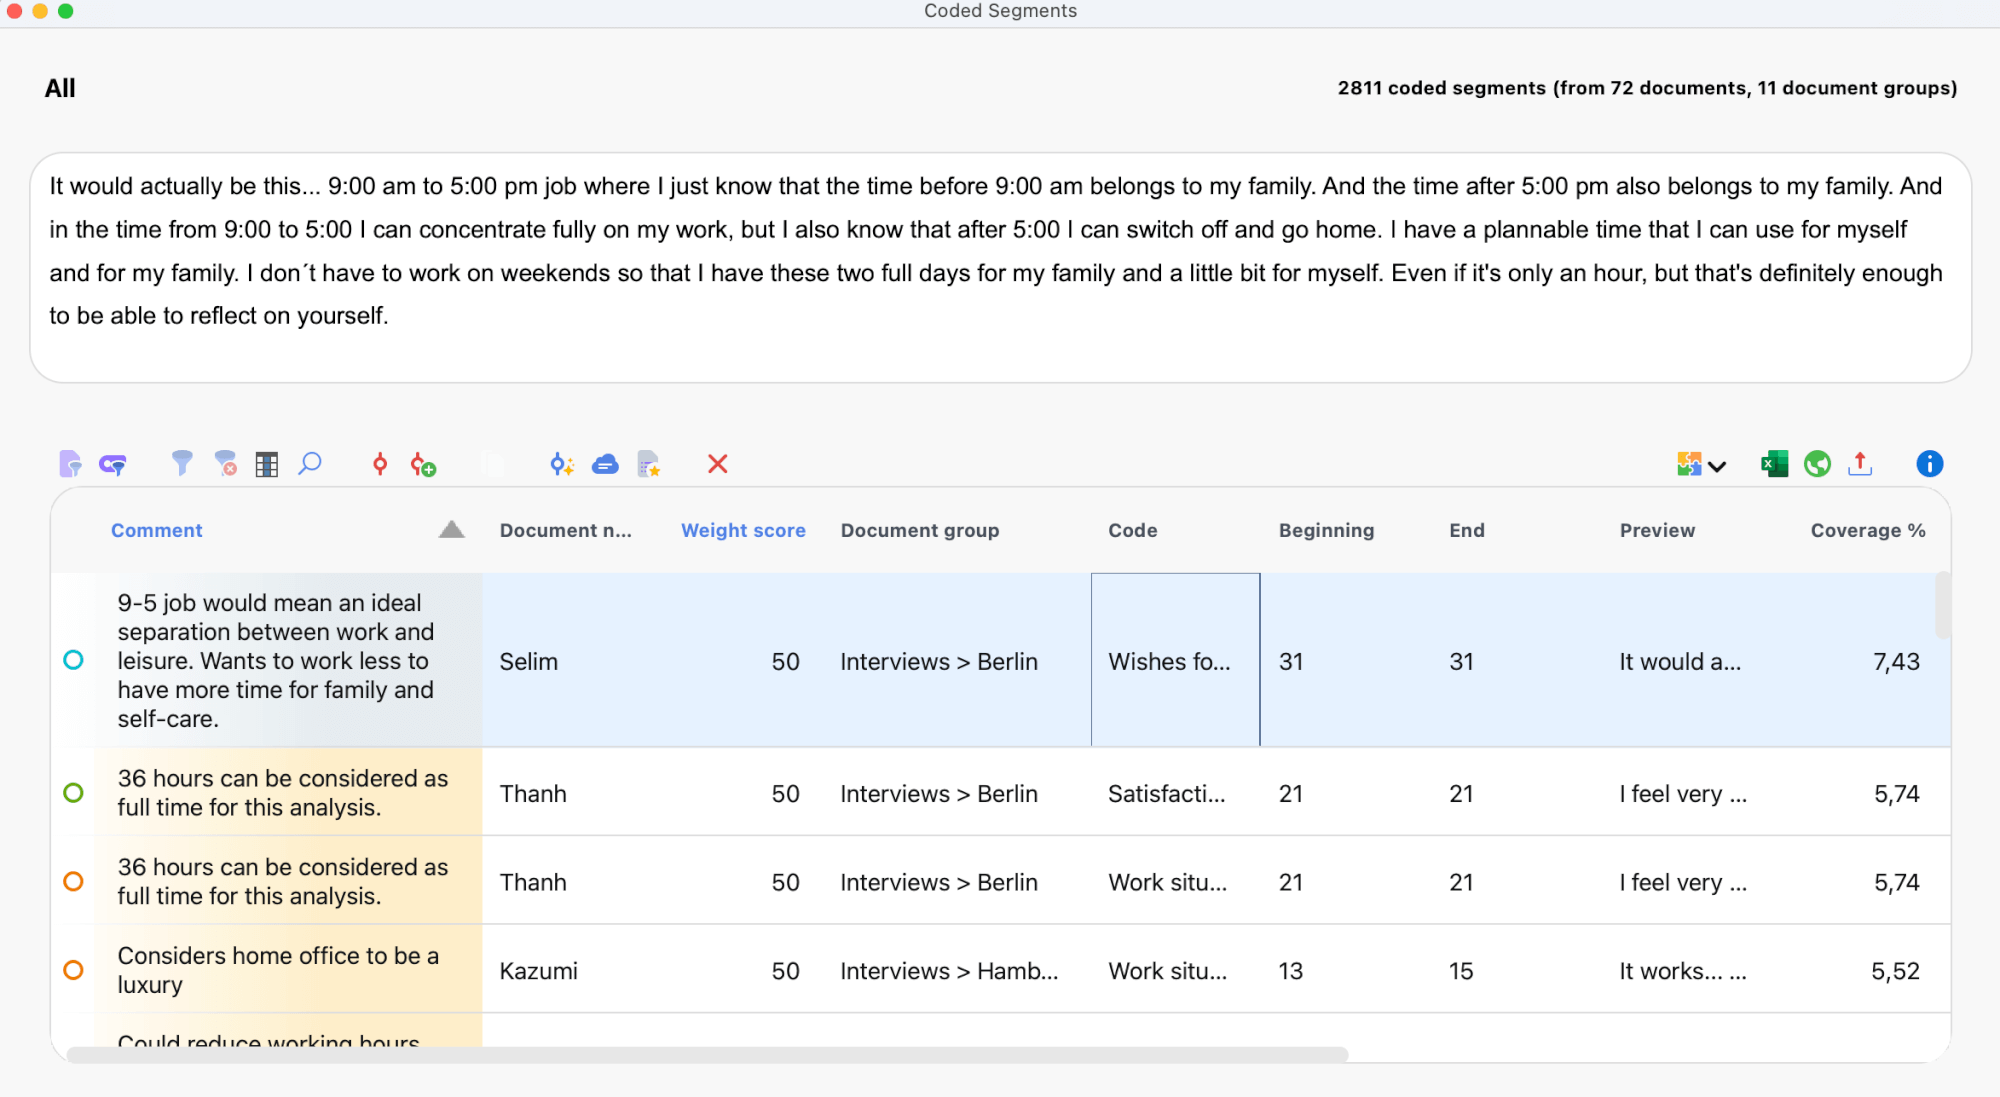Export to Excel with the green icon
Image resolution: width=2000 pixels, height=1097 pixels.
pyautogui.click(x=1774, y=464)
